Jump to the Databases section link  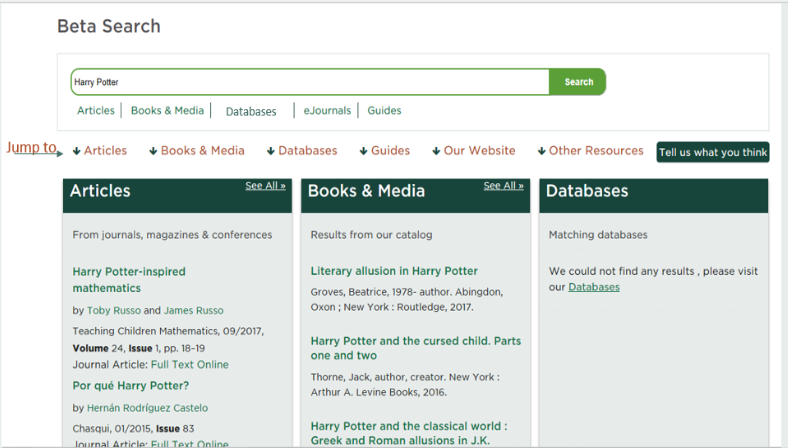(x=308, y=151)
